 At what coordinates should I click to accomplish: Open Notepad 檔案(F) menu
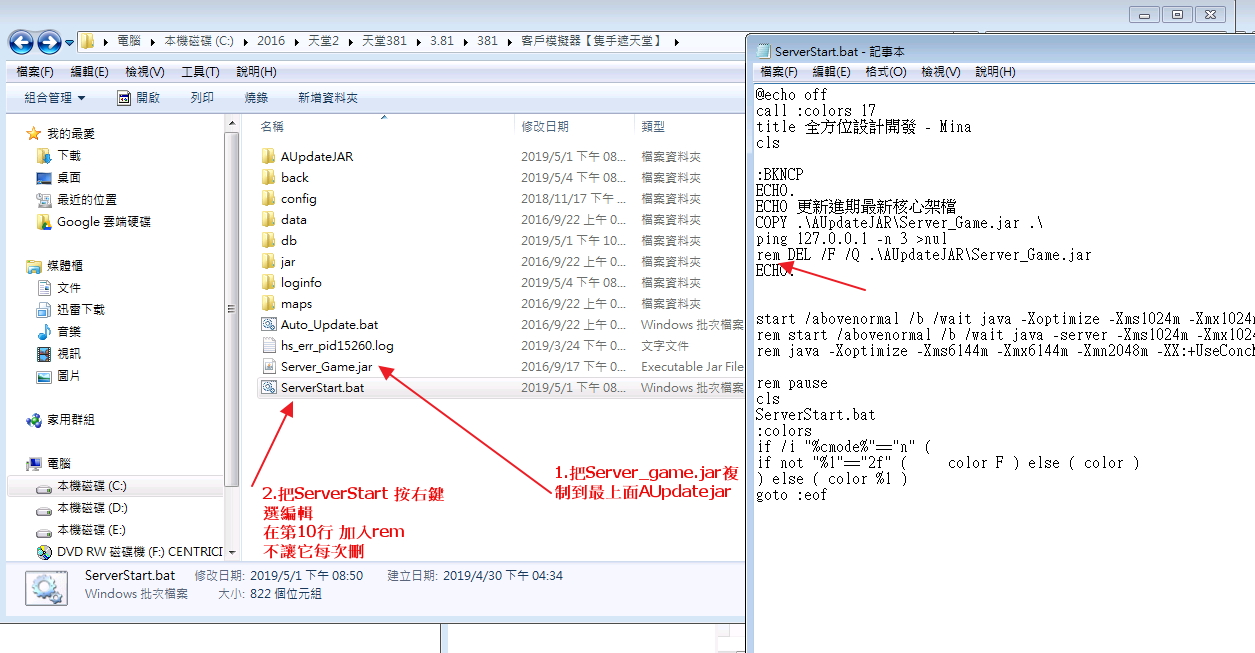click(779, 72)
